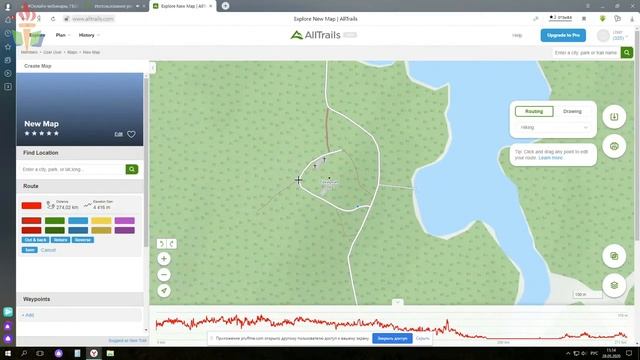This screenshot has width=640, height=360.
Task: Open a new browser tab
Action: (225, 6)
